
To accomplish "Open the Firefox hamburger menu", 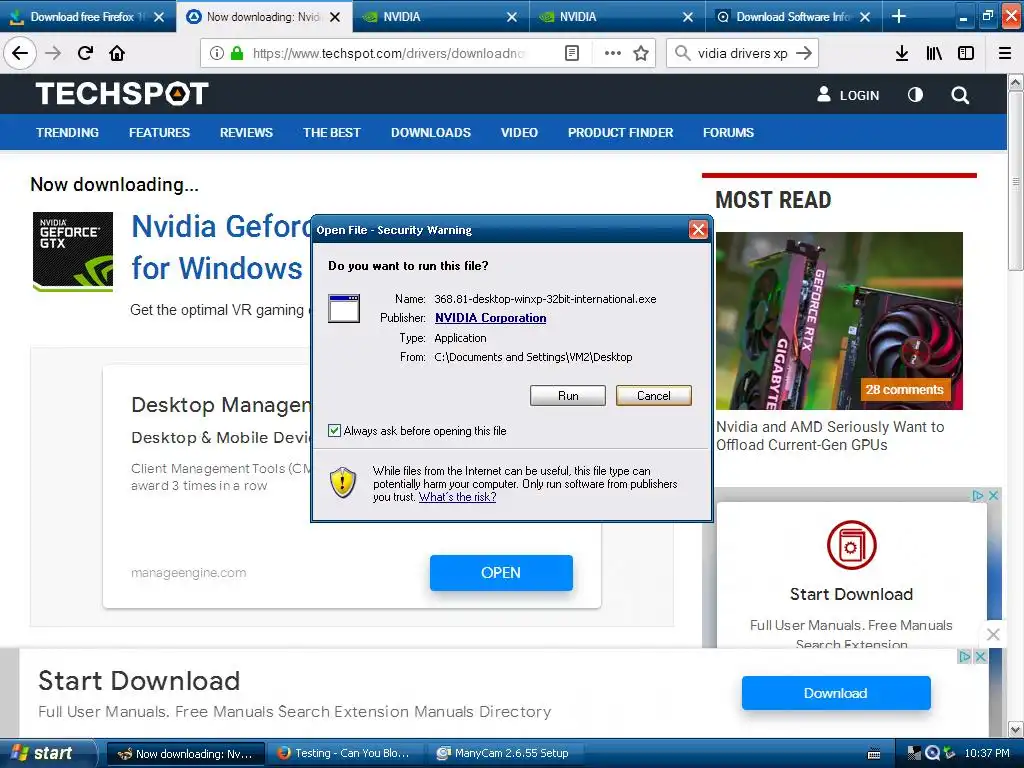I will coord(1005,53).
